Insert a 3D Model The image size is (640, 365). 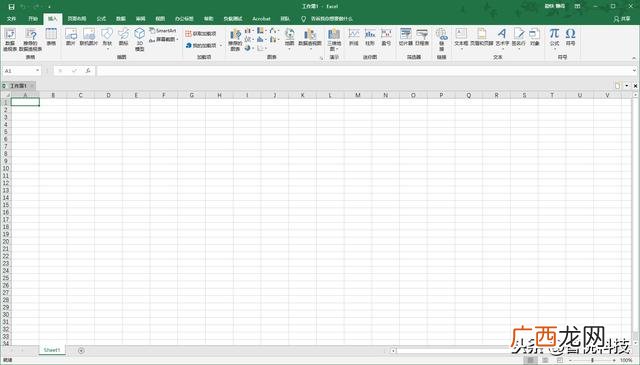140,40
